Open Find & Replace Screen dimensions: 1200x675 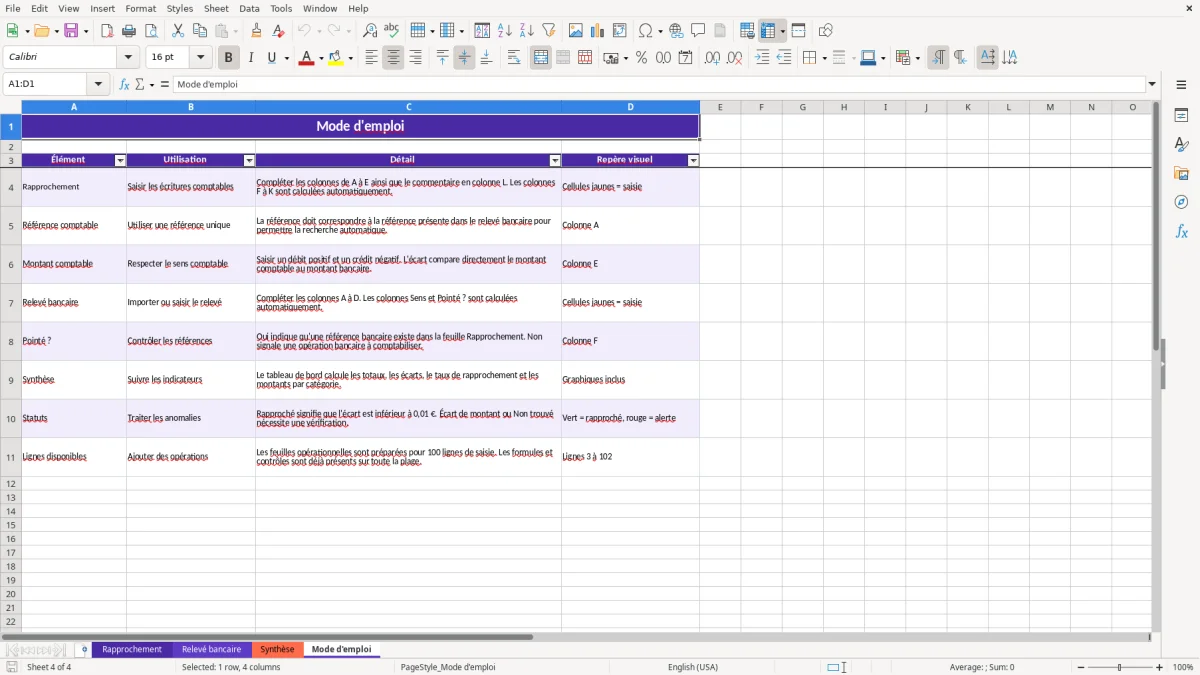370,31
